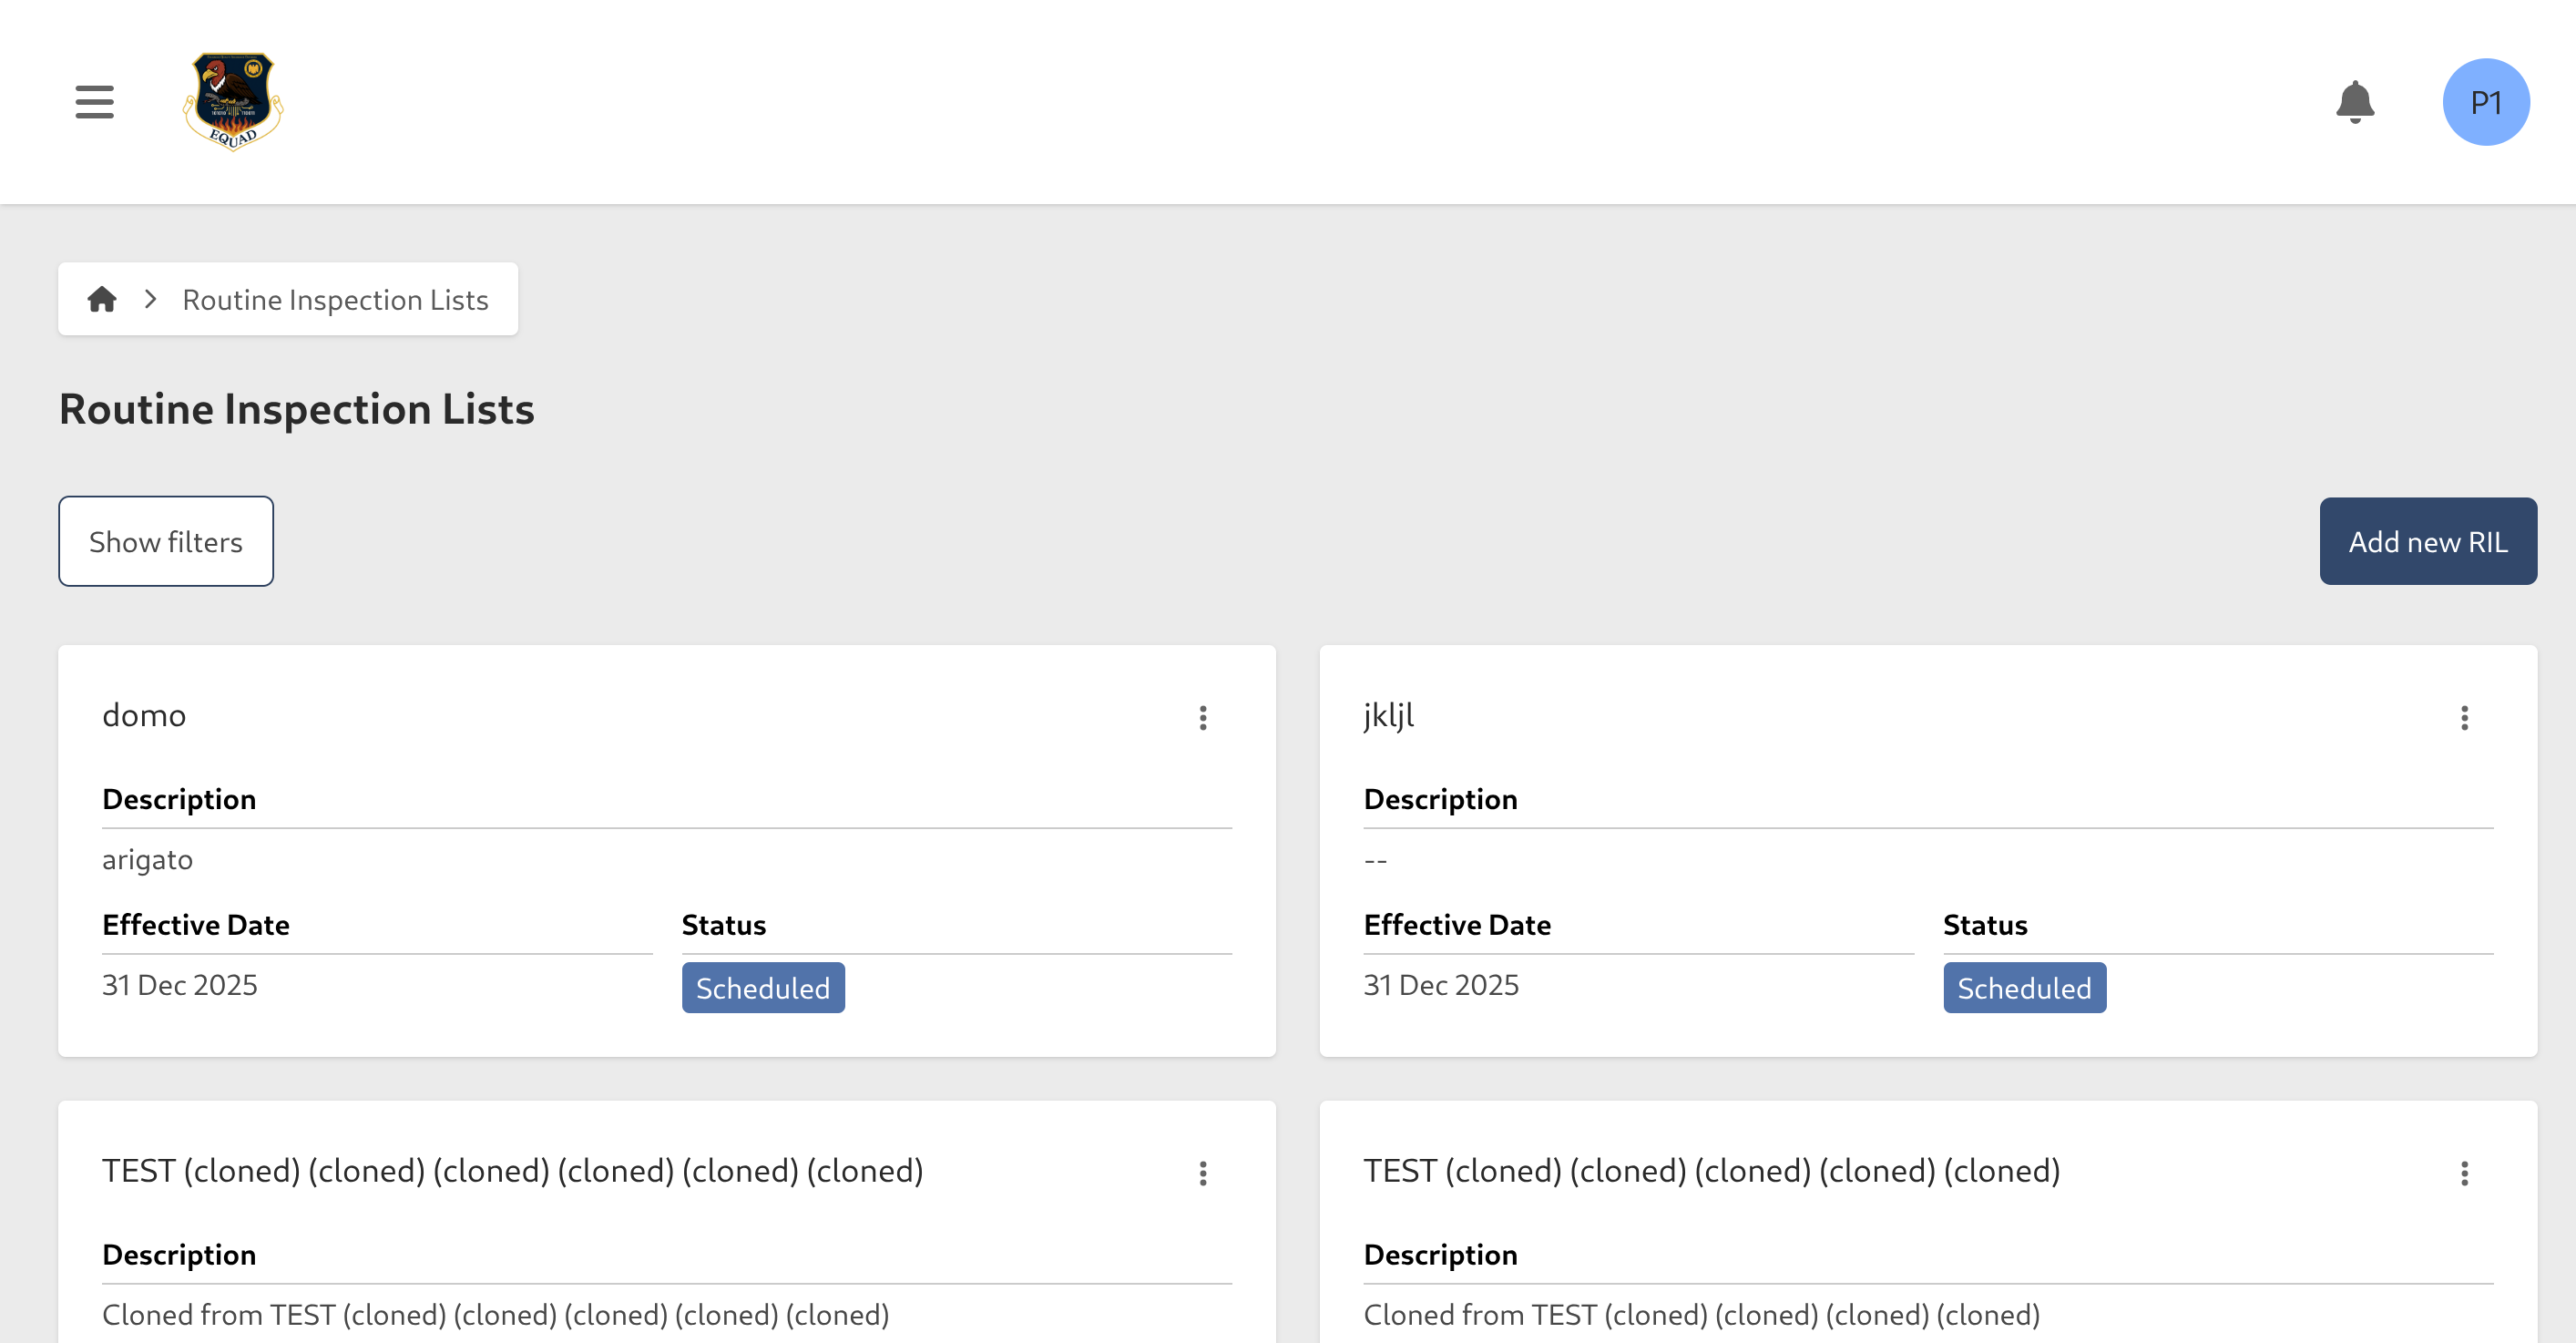This screenshot has width=2576, height=1343.
Task: Open the P1 user avatar menu
Action: [x=2485, y=102]
